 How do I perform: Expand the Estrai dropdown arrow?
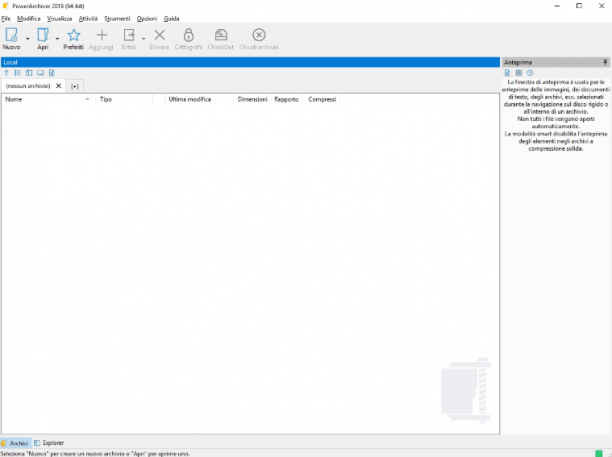coord(143,39)
